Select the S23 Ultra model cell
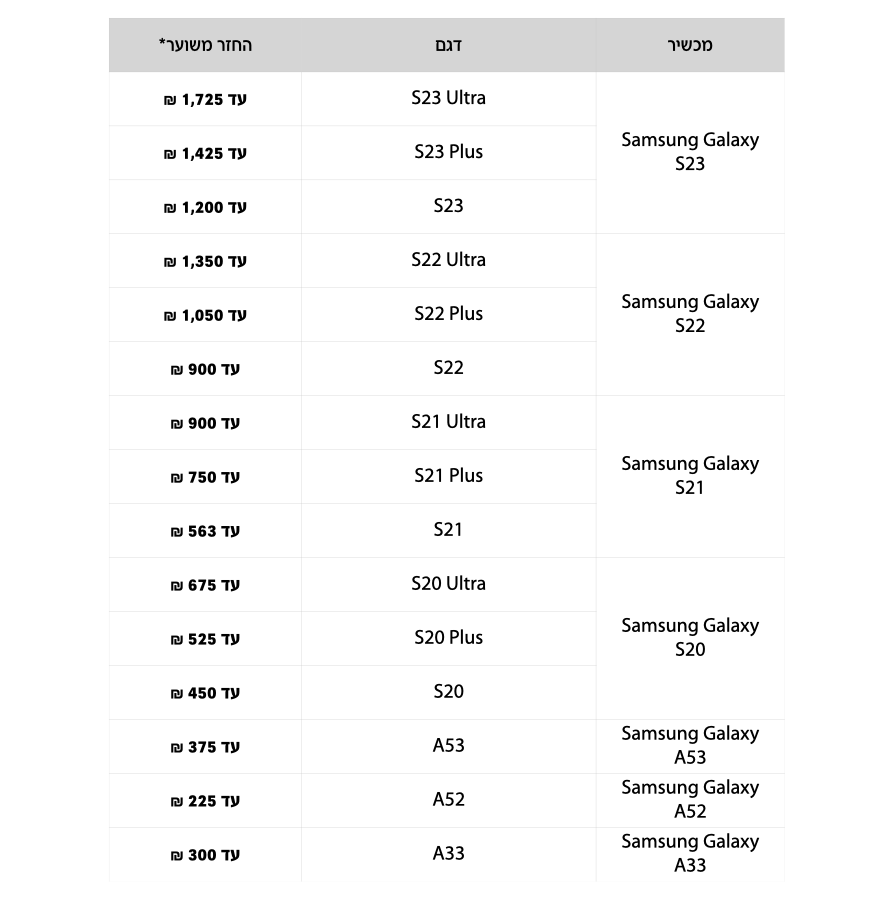This screenshot has width=893, height=900. tap(448, 98)
